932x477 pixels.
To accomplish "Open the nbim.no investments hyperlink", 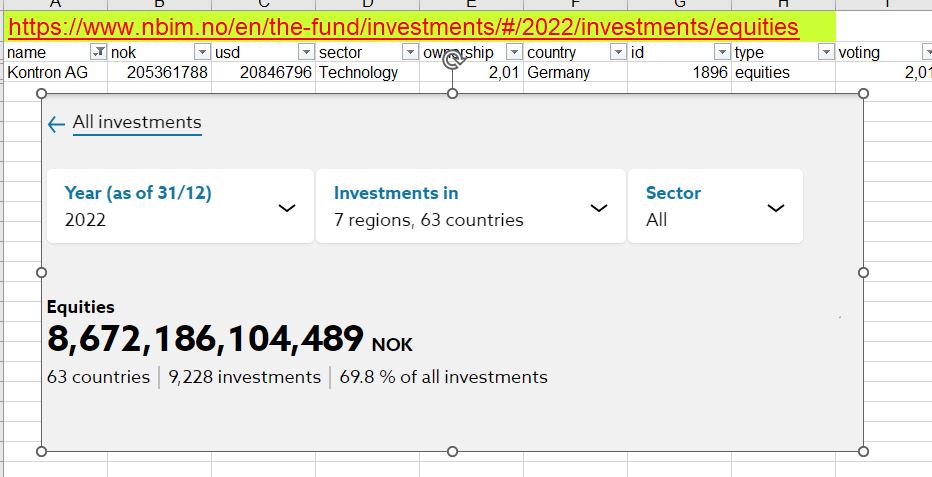I will coord(402,27).
